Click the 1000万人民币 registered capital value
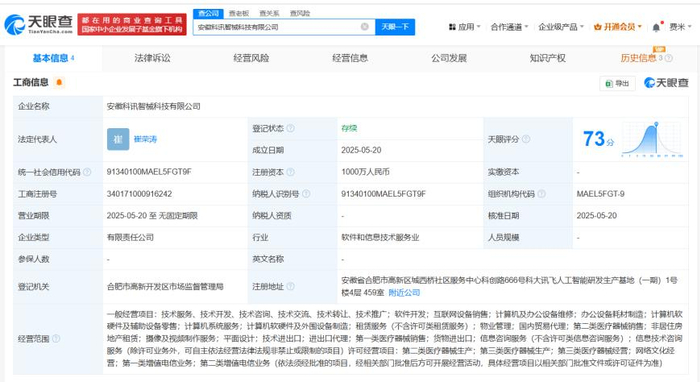 tap(366, 172)
